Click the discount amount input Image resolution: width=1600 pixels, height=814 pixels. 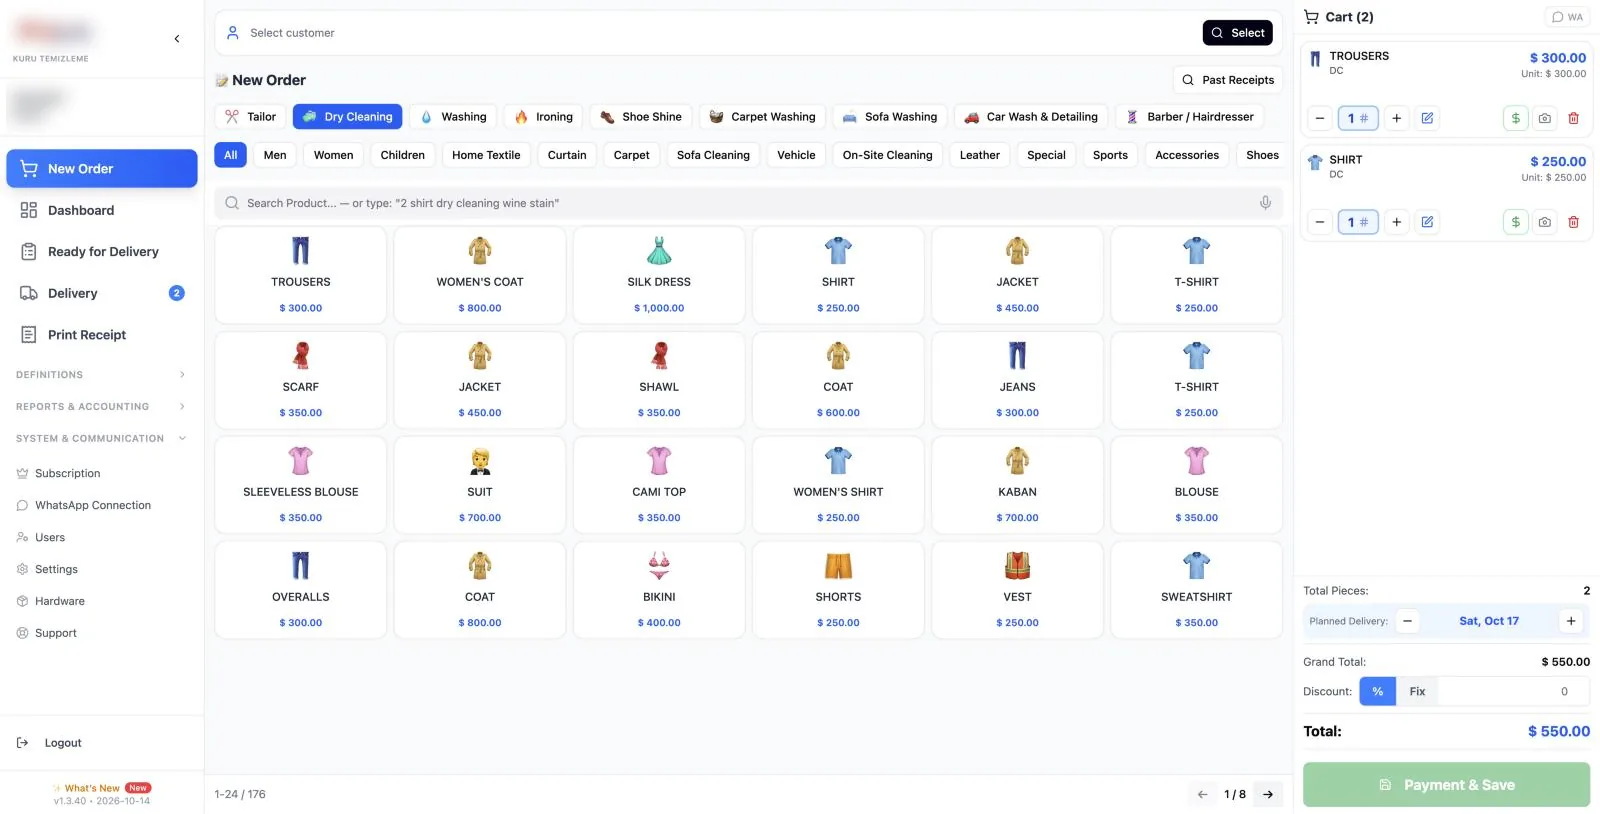click(1513, 691)
